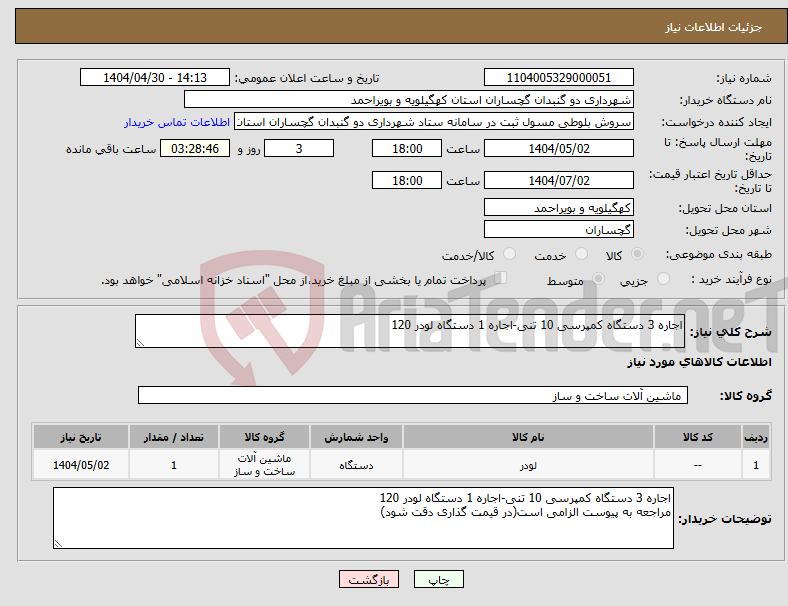Click the -- product code cell

click(698, 465)
